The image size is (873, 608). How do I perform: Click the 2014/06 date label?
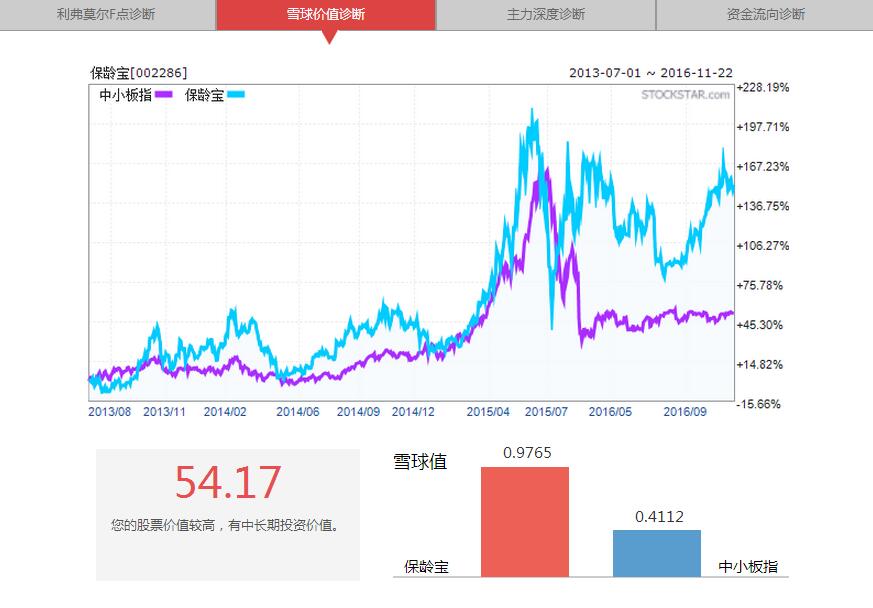[298, 412]
